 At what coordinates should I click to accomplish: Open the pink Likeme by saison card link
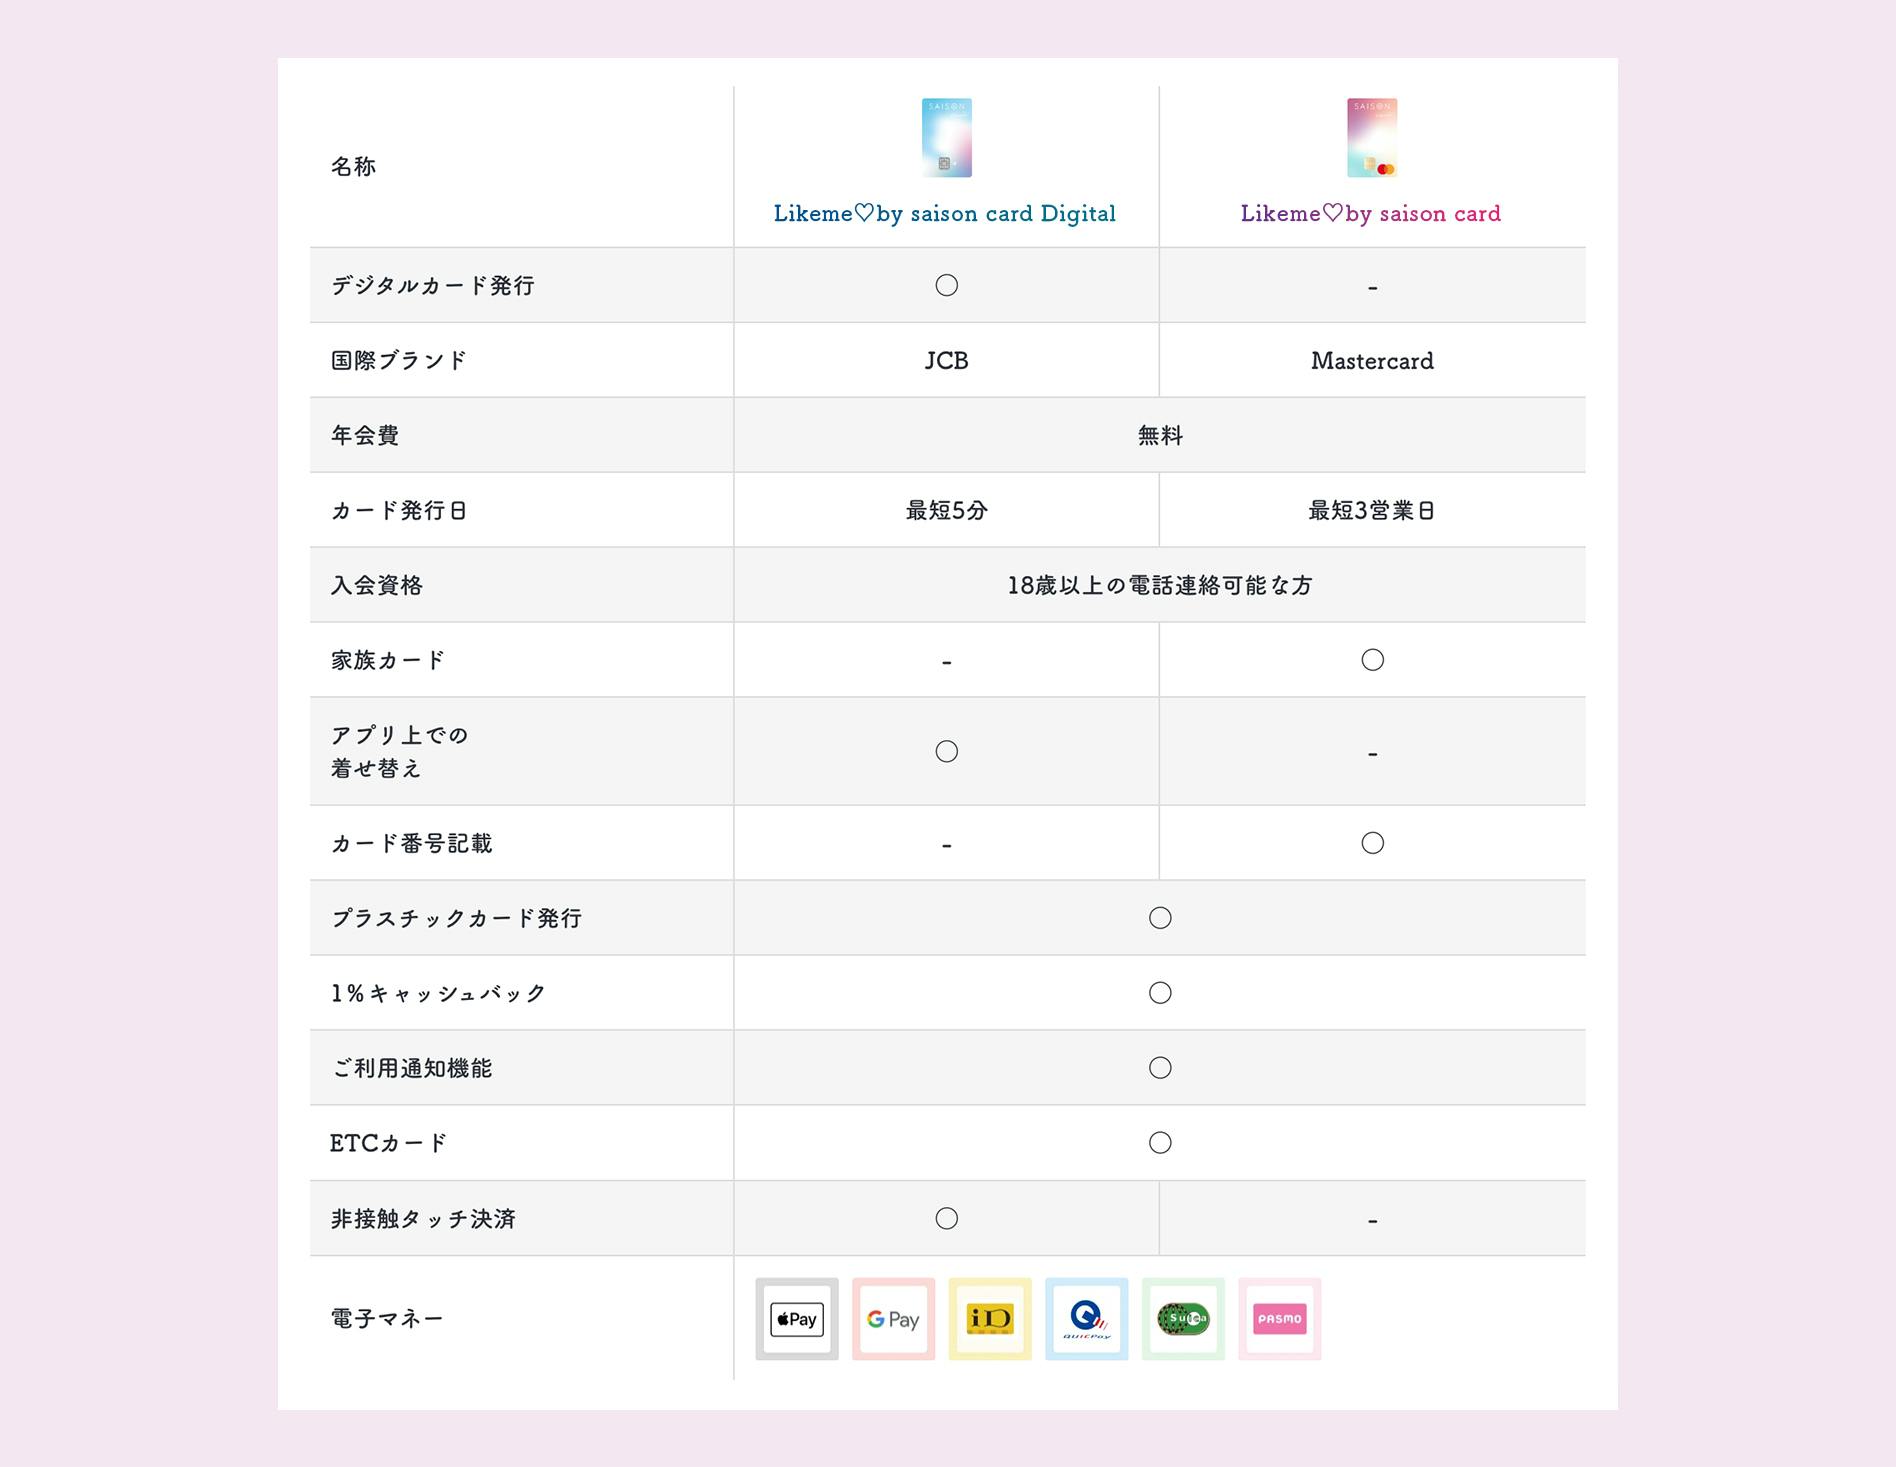[1371, 213]
